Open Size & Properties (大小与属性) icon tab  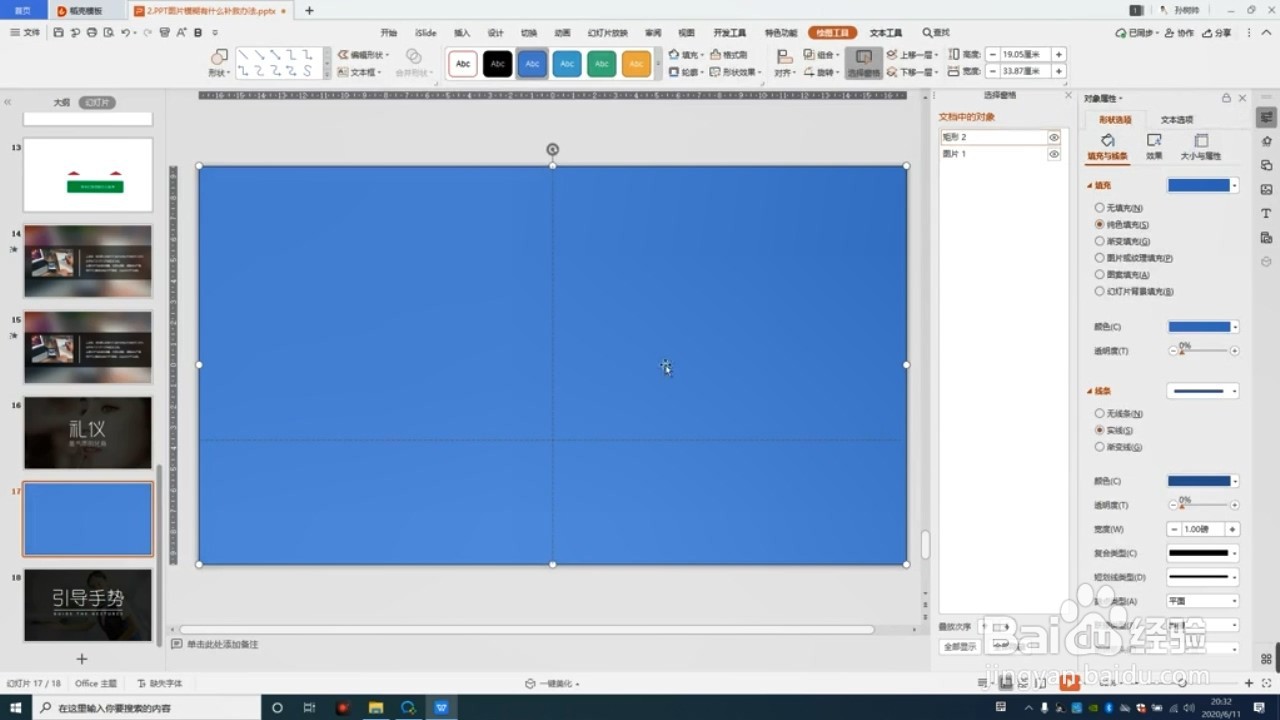pos(1201,141)
